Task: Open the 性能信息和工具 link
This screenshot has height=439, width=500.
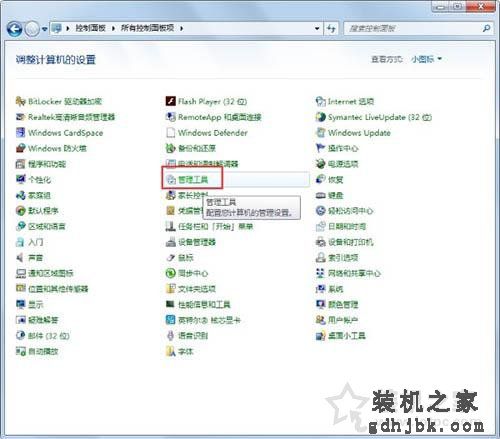Action: point(204,304)
